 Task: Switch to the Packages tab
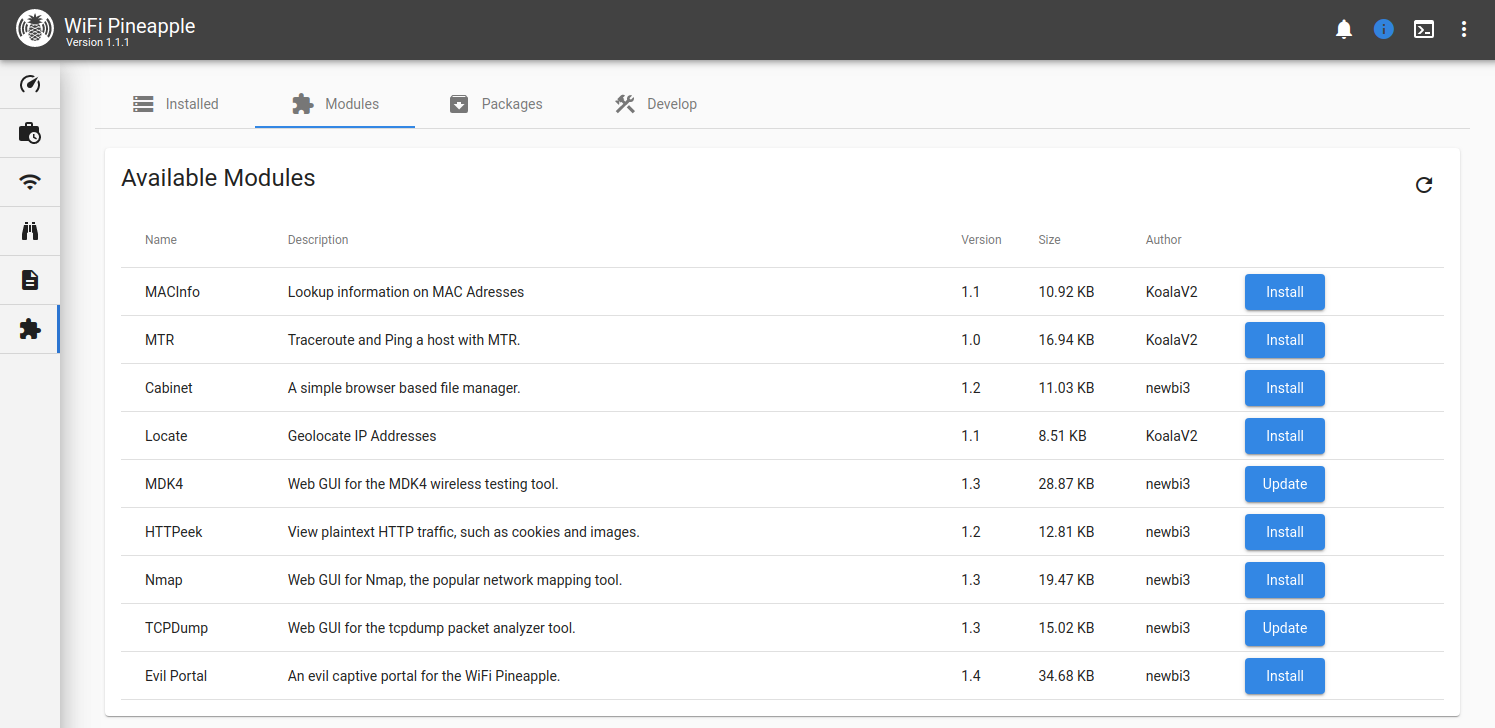click(495, 104)
